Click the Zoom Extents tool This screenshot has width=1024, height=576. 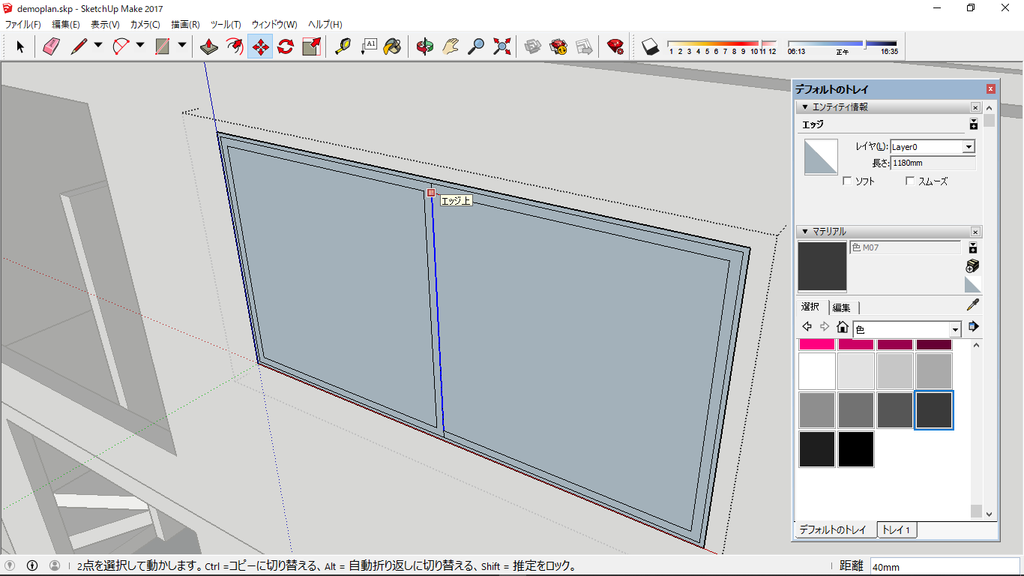502,46
